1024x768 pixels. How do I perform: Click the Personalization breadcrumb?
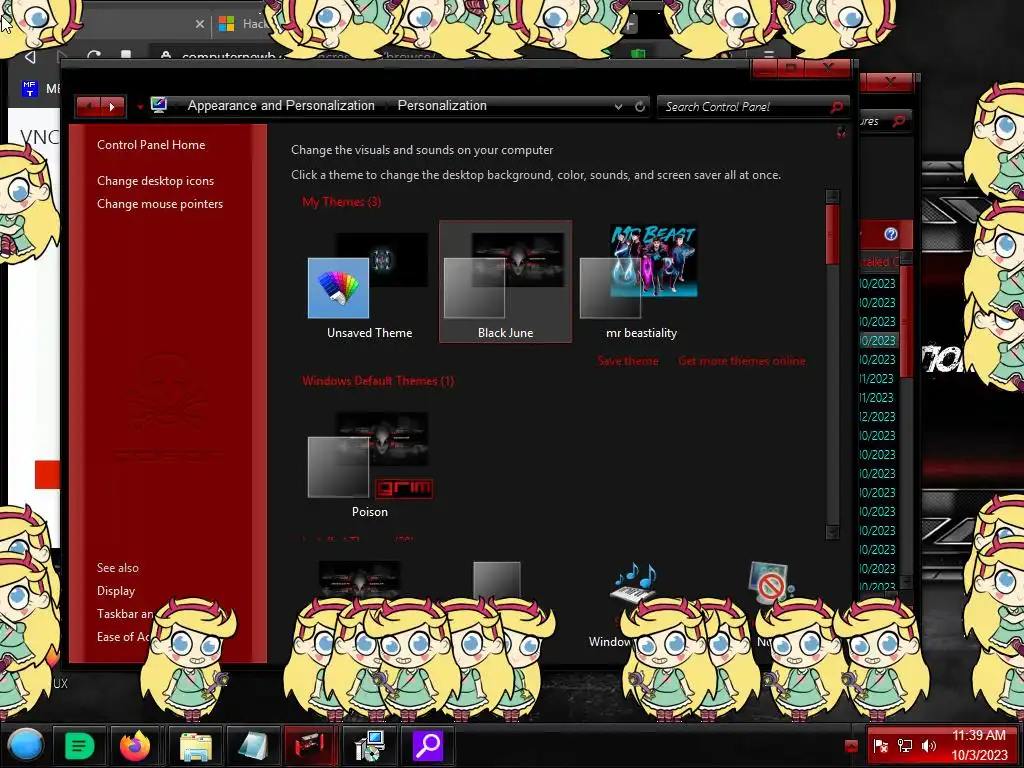442,106
